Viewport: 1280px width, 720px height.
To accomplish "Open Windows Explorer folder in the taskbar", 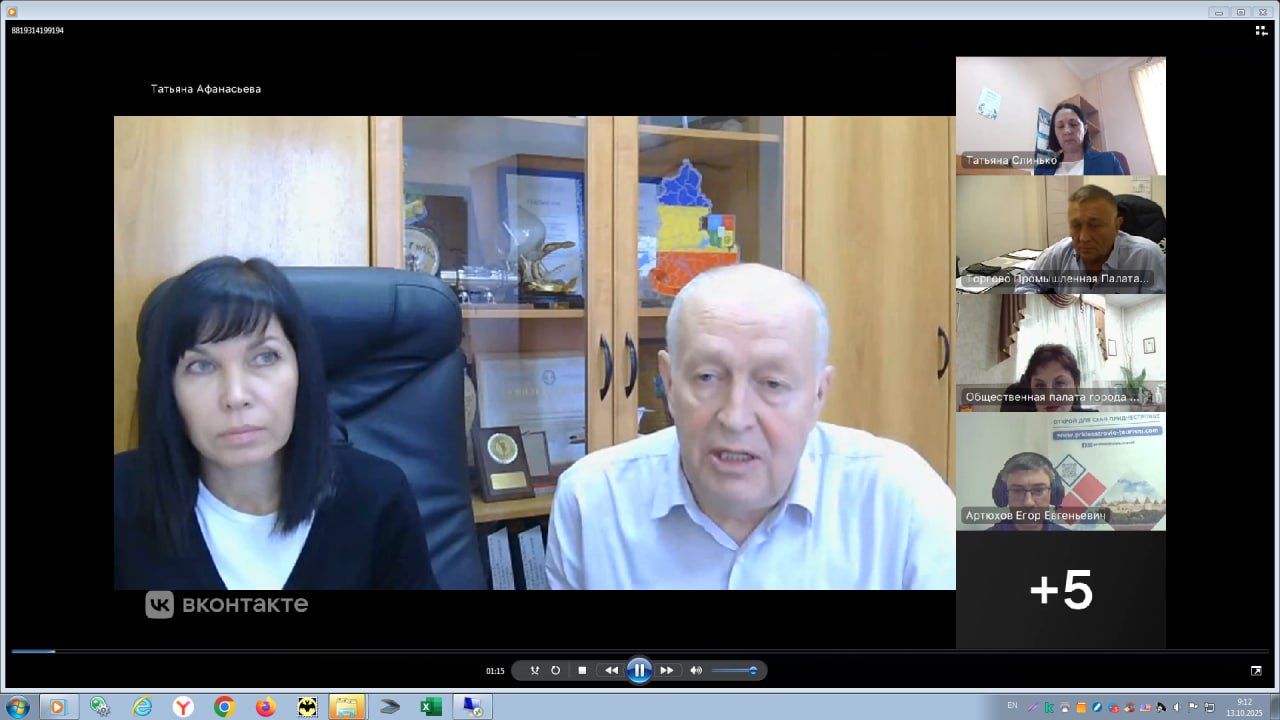I will click(x=347, y=707).
